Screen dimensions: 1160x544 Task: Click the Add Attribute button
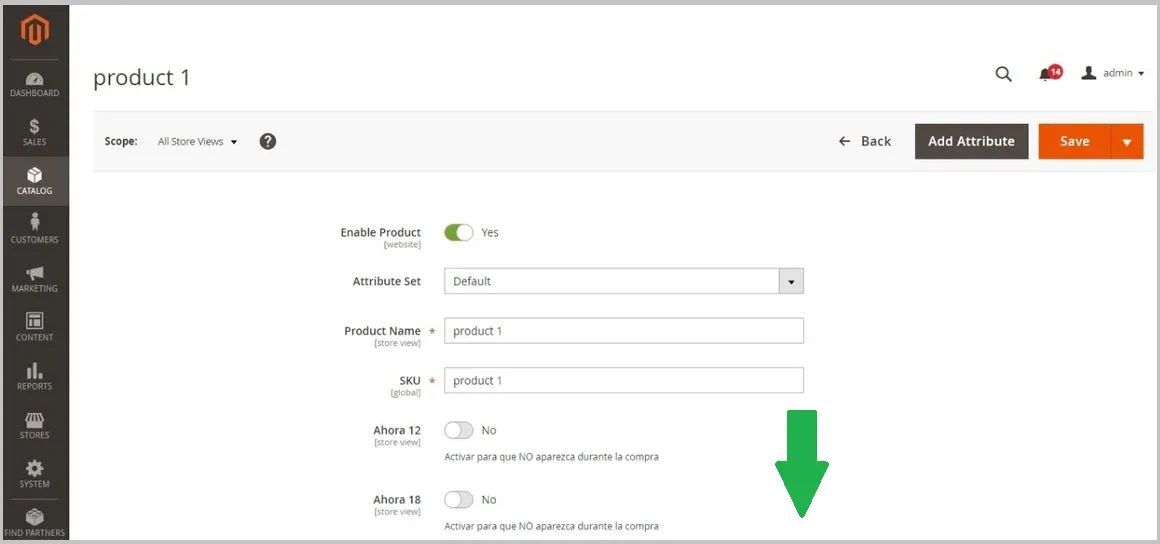pos(971,141)
